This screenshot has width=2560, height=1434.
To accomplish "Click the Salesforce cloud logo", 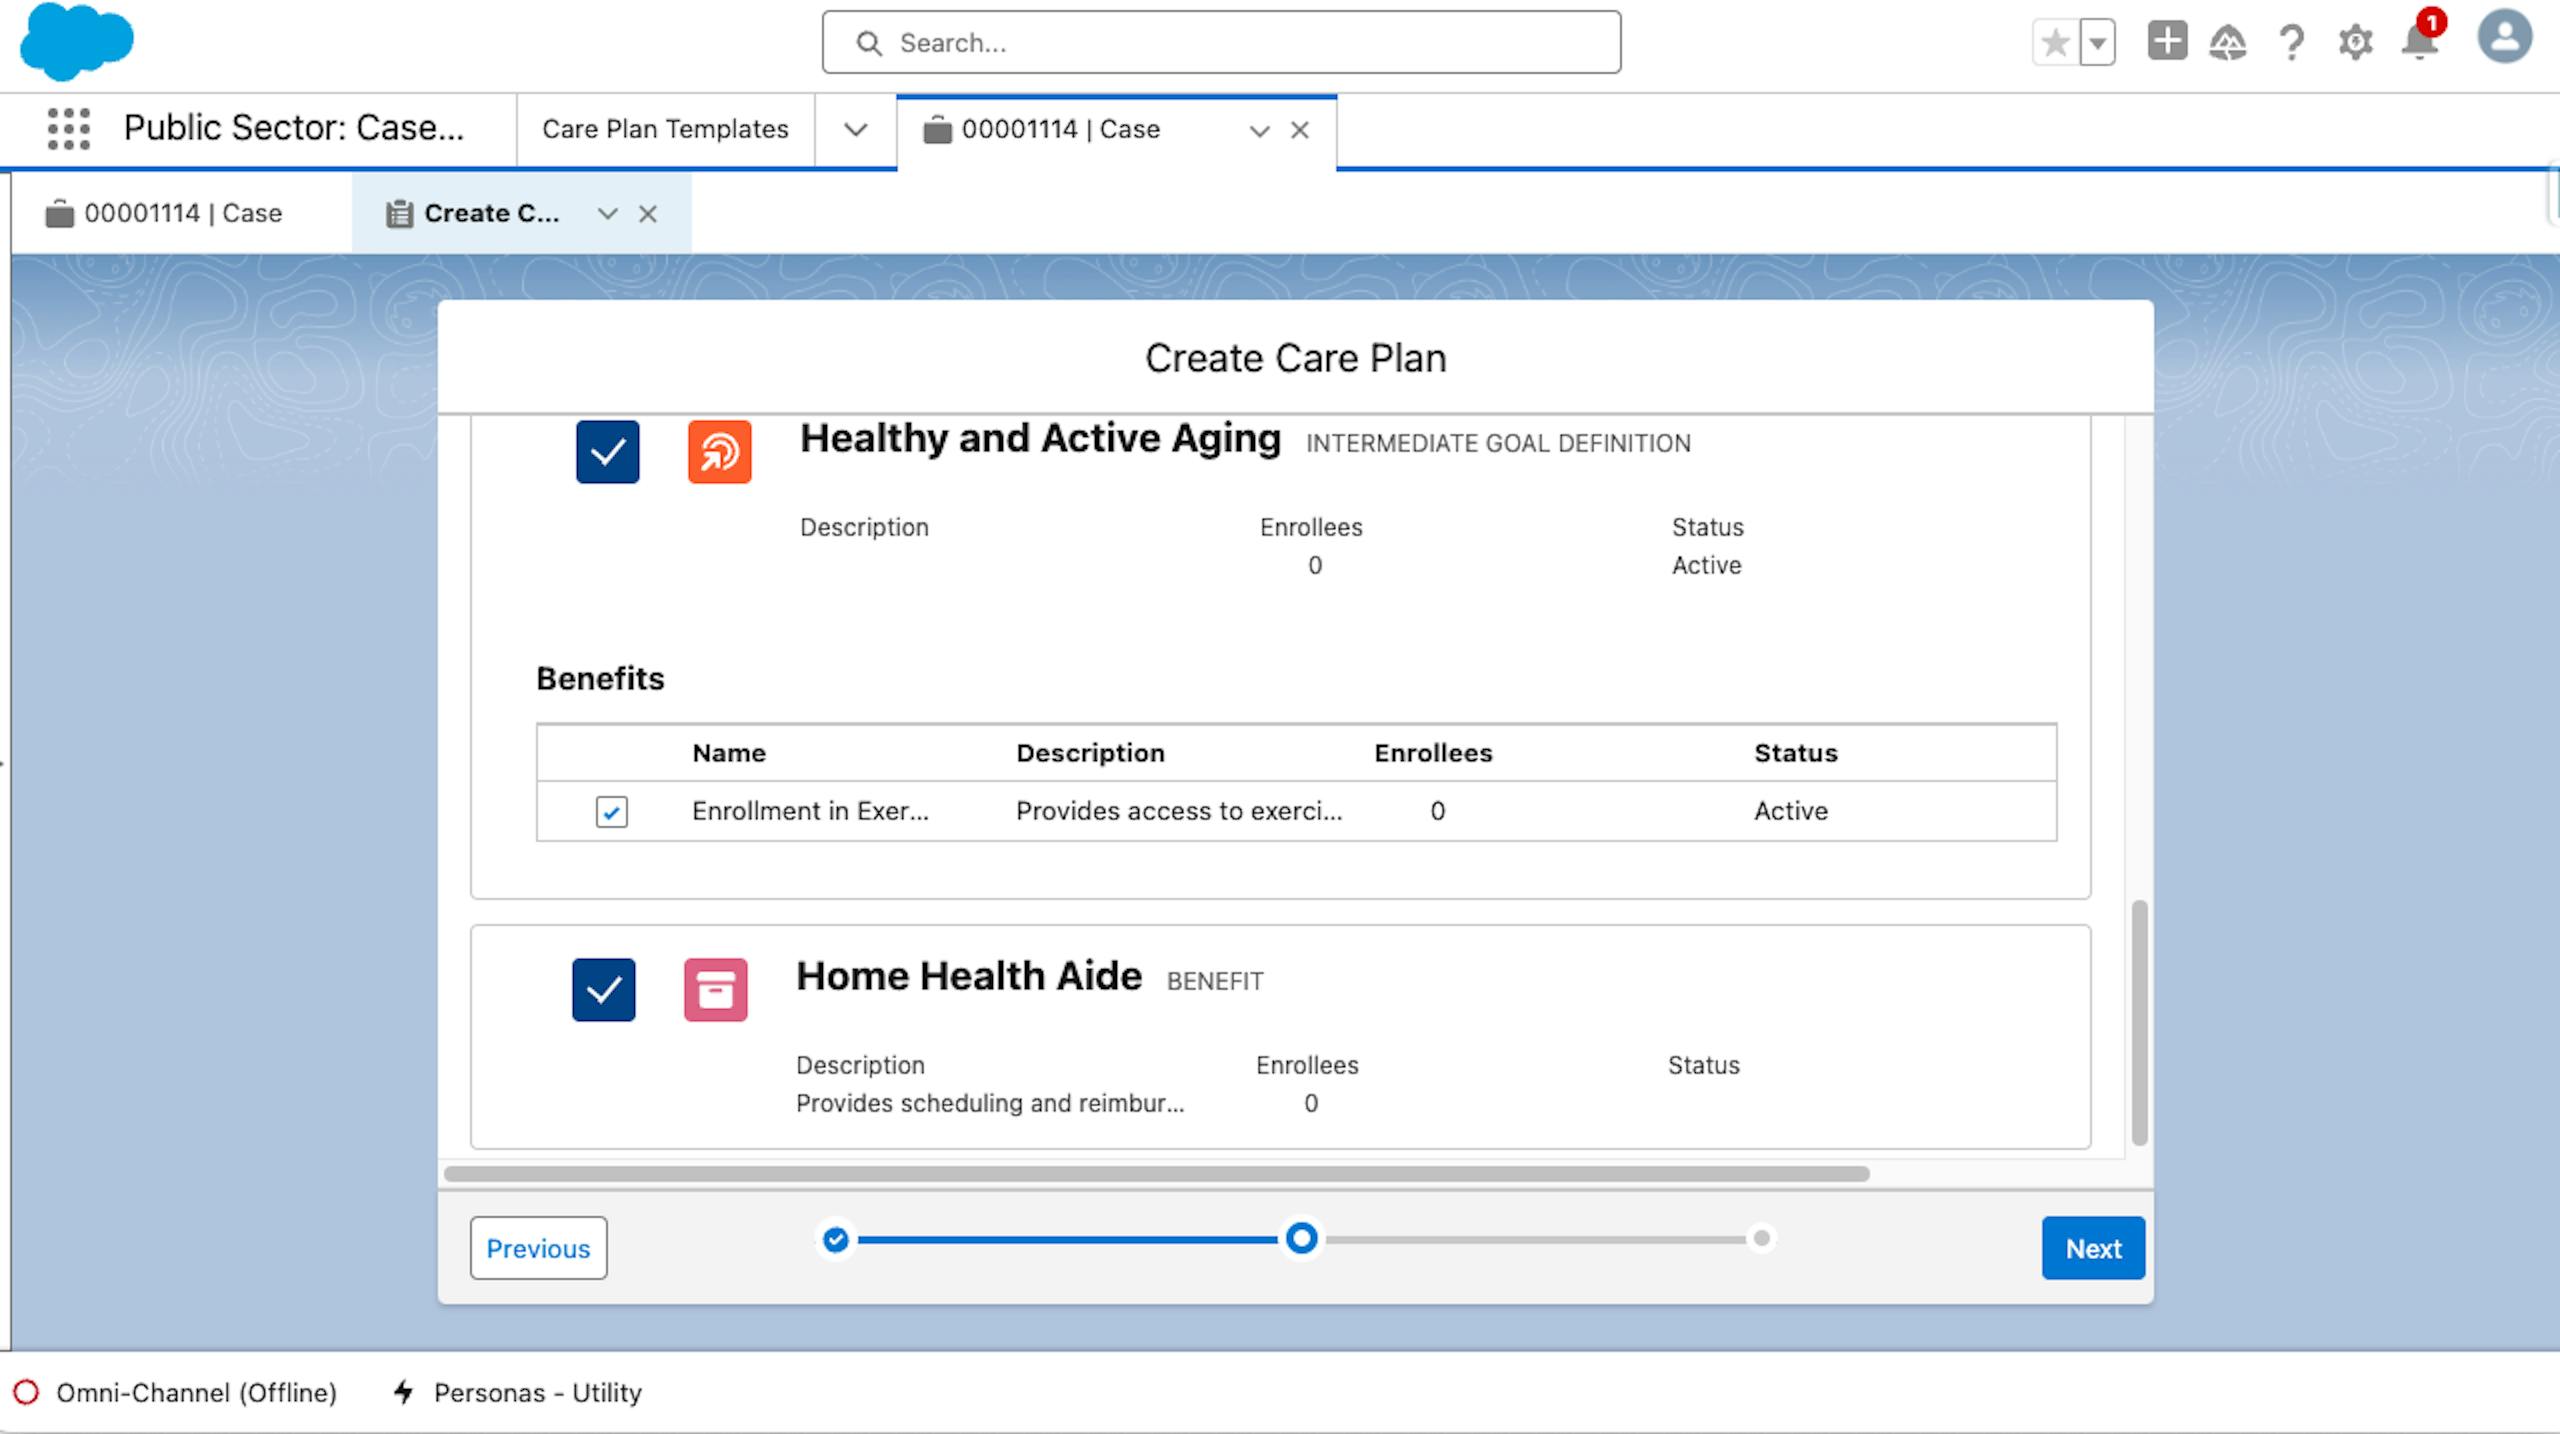I will pyautogui.click(x=76, y=42).
